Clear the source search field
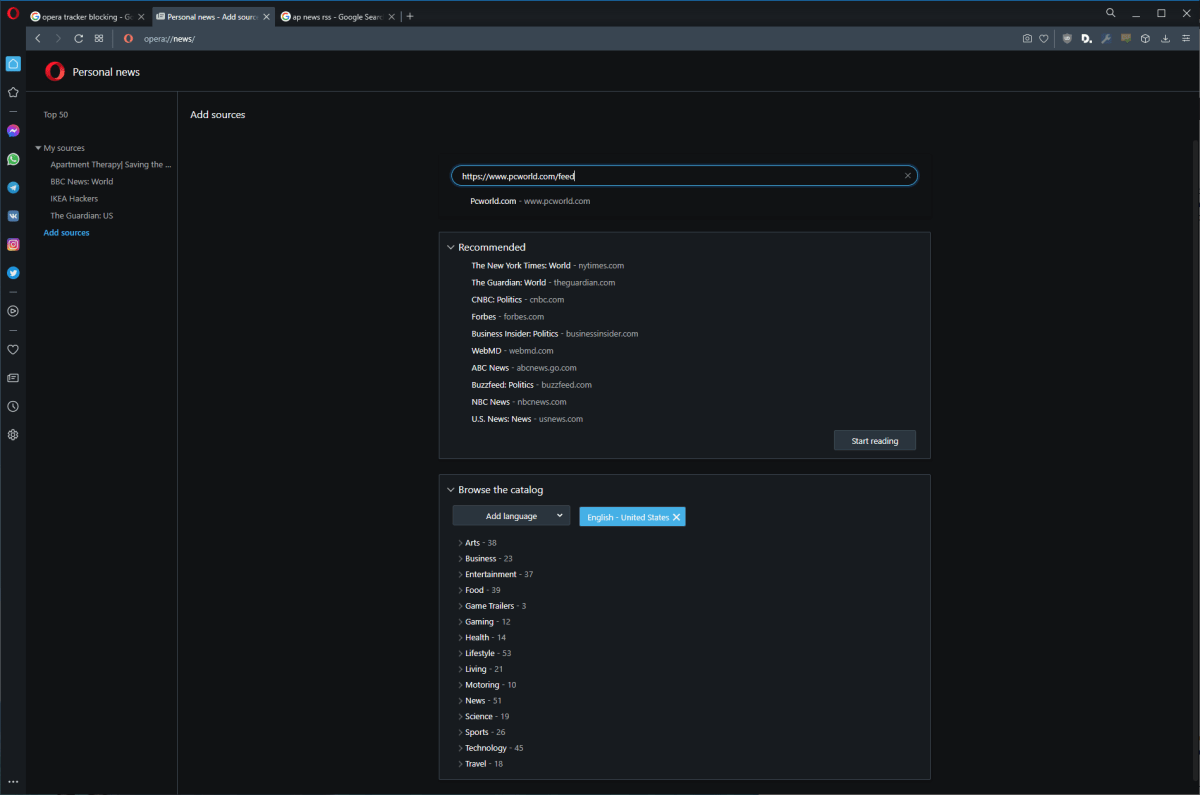 tap(908, 176)
